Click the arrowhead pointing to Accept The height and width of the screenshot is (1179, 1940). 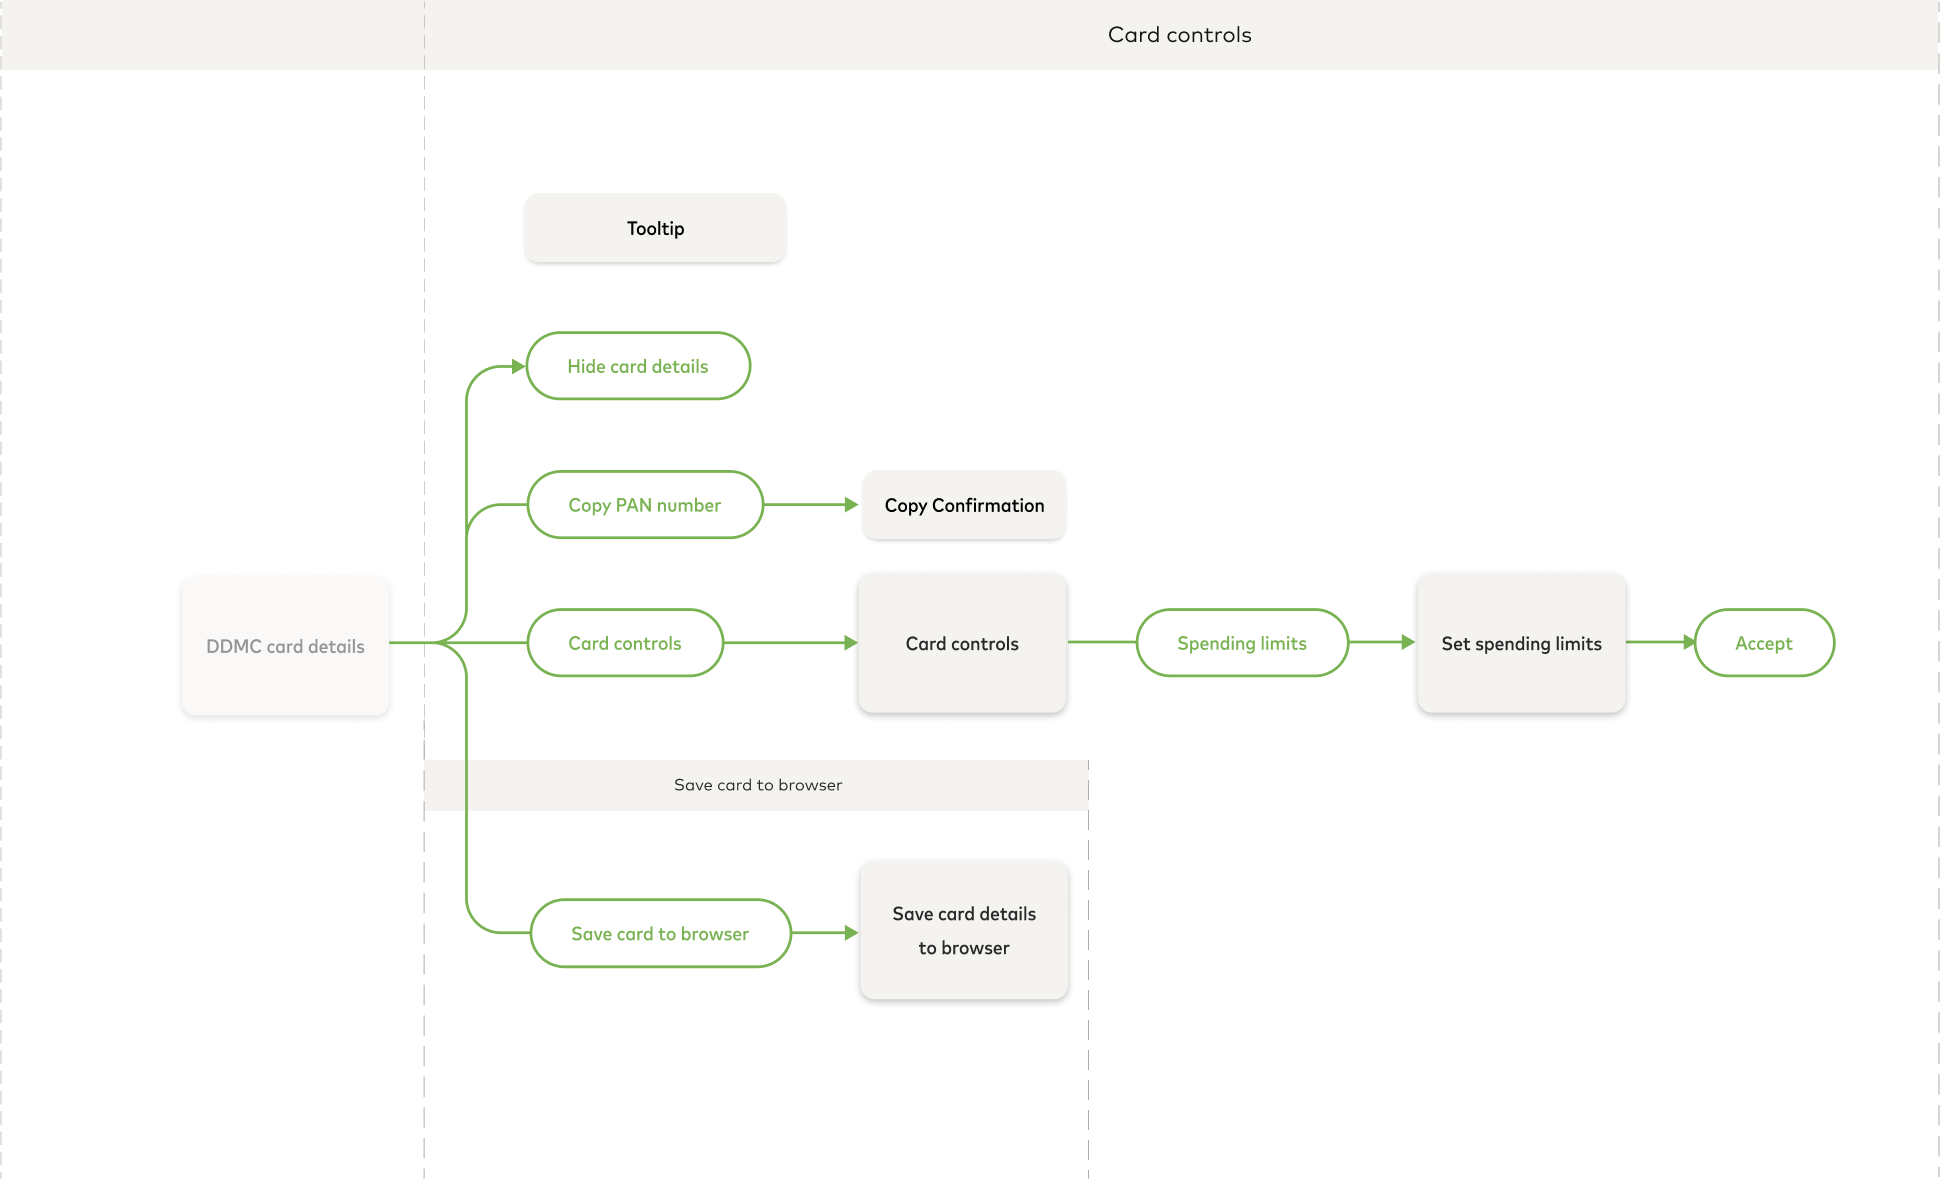(x=1689, y=643)
